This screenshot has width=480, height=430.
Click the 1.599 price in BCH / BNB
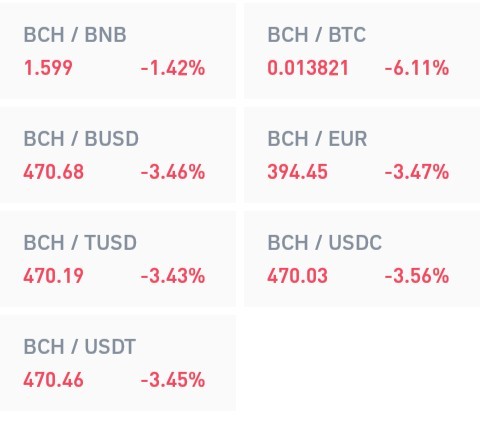(48, 68)
